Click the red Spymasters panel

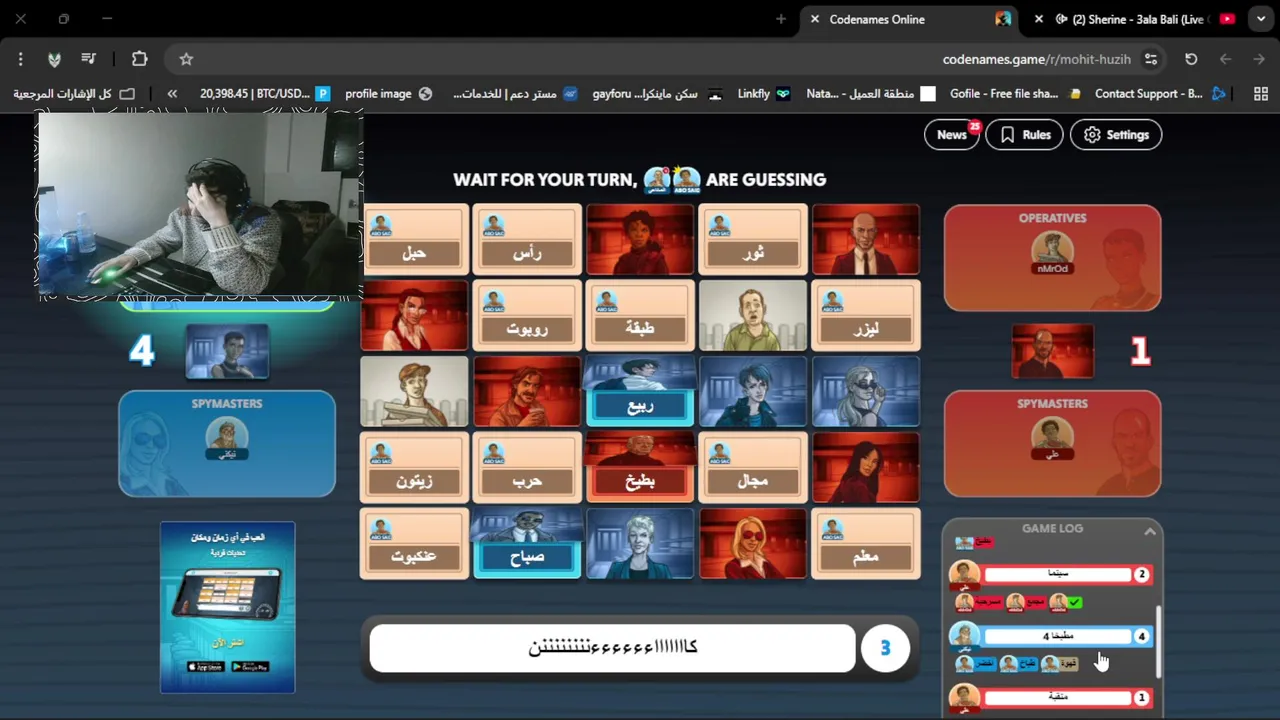click(1052, 444)
